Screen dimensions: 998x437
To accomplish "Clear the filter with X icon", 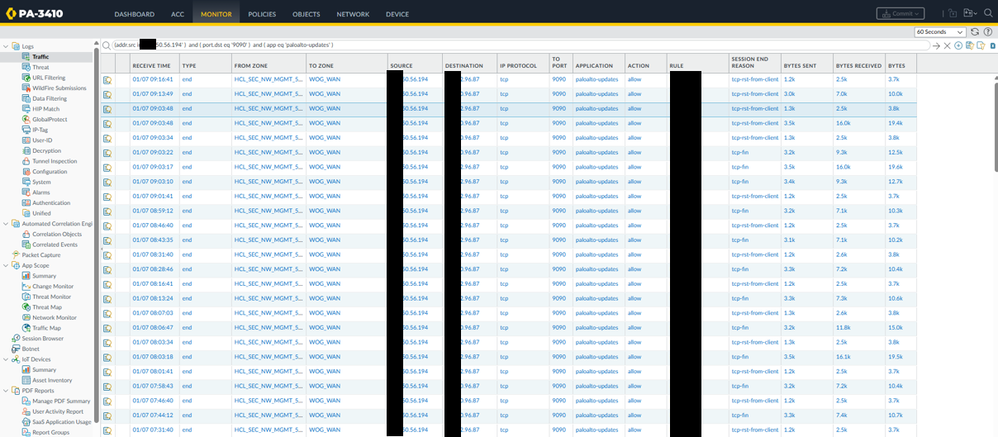I will coord(947,45).
